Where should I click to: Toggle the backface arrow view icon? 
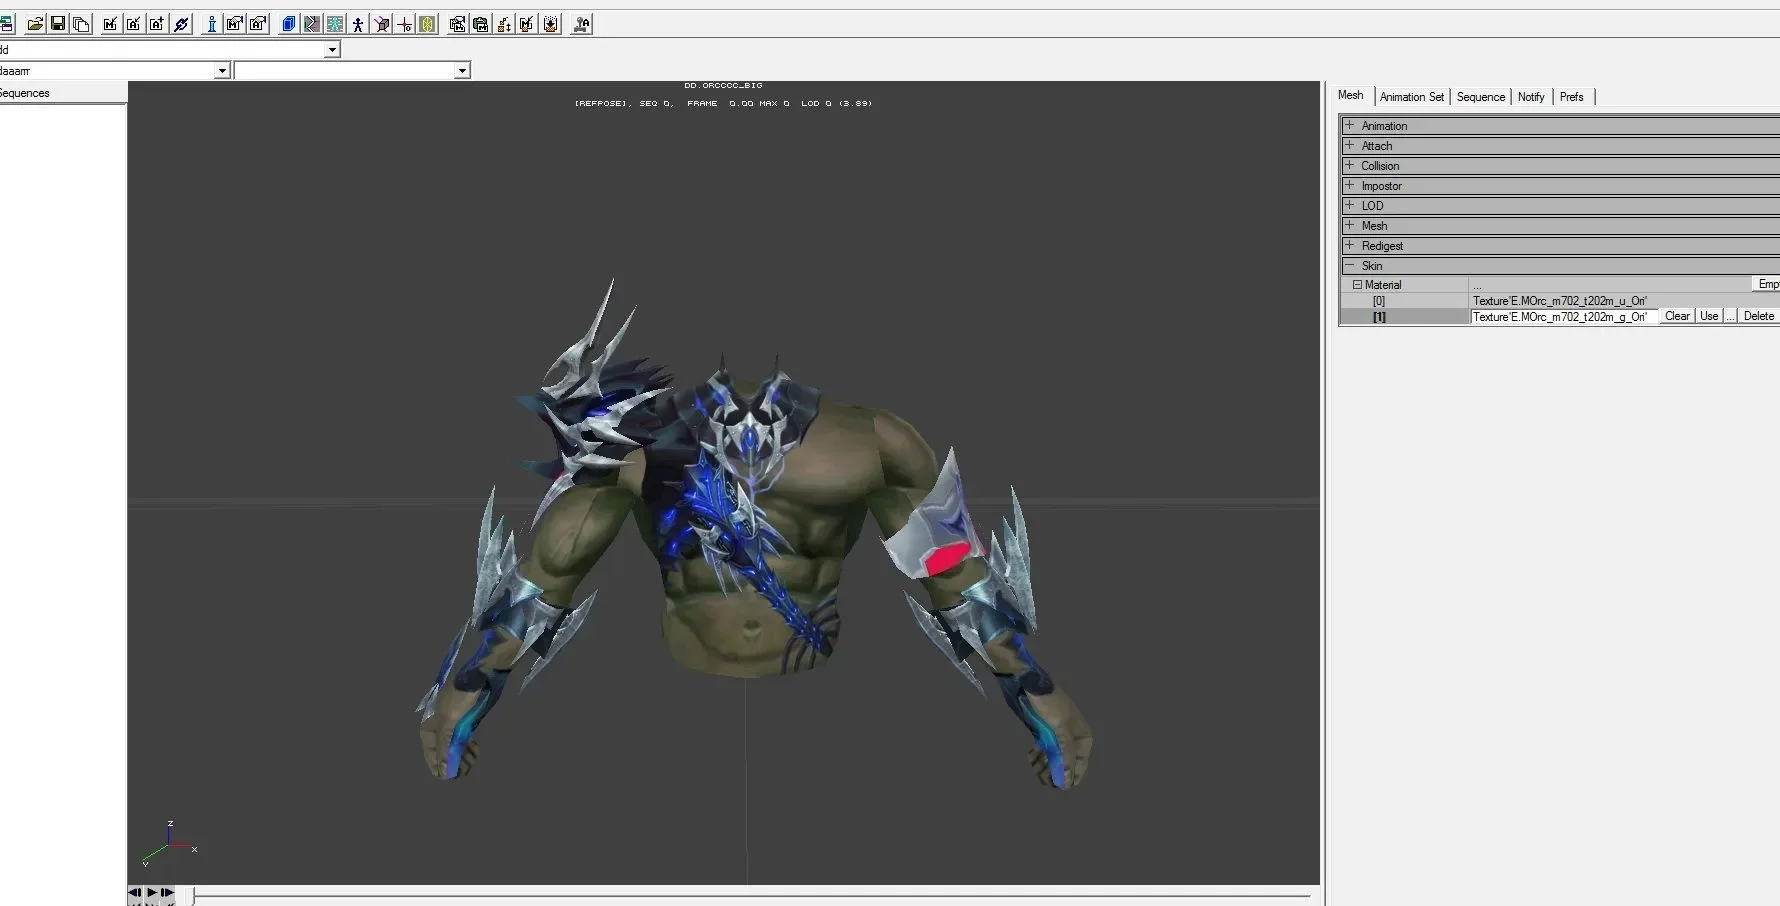point(312,24)
